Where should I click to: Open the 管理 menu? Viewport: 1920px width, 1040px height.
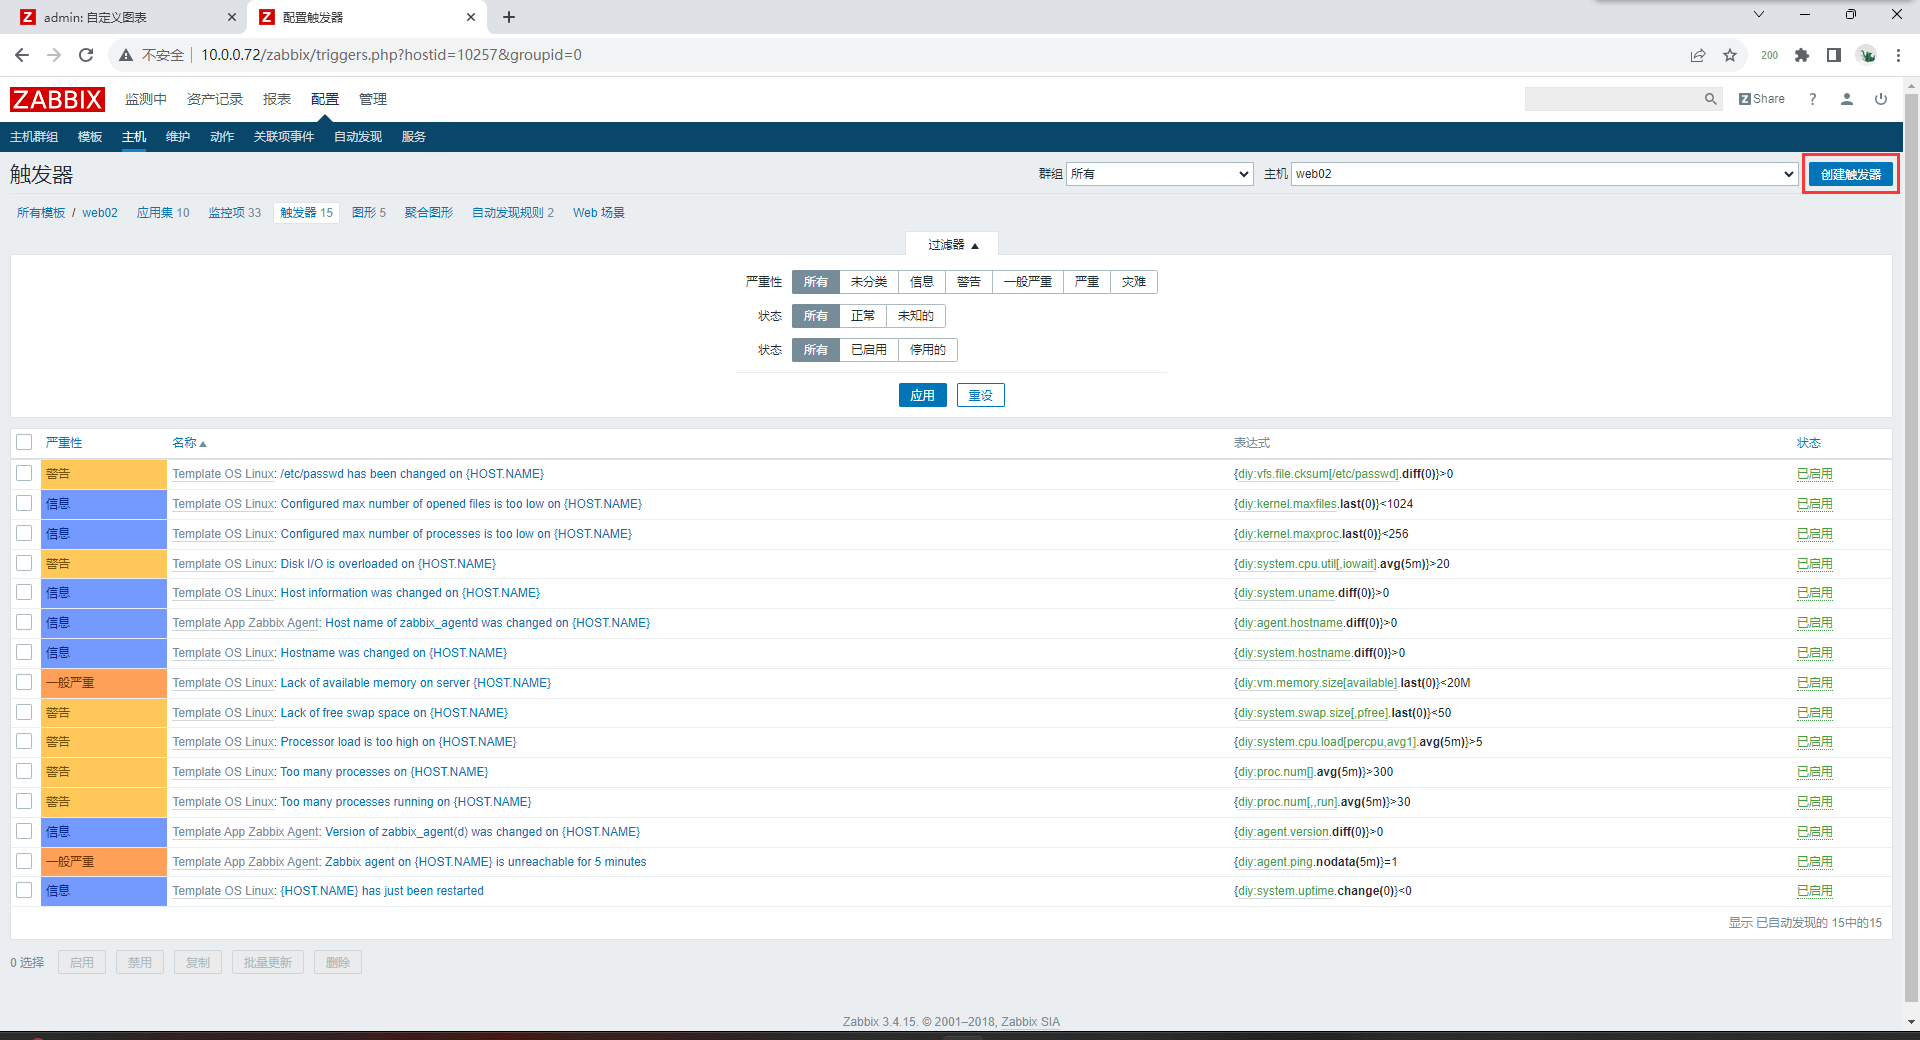click(x=373, y=99)
